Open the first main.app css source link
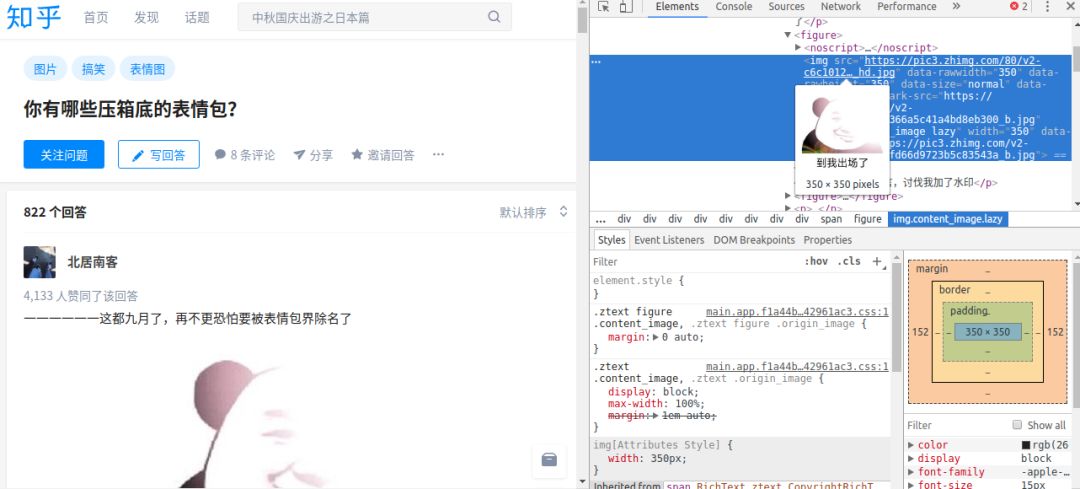The width and height of the screenshot is (1080, 489). (x=797, y=311)
